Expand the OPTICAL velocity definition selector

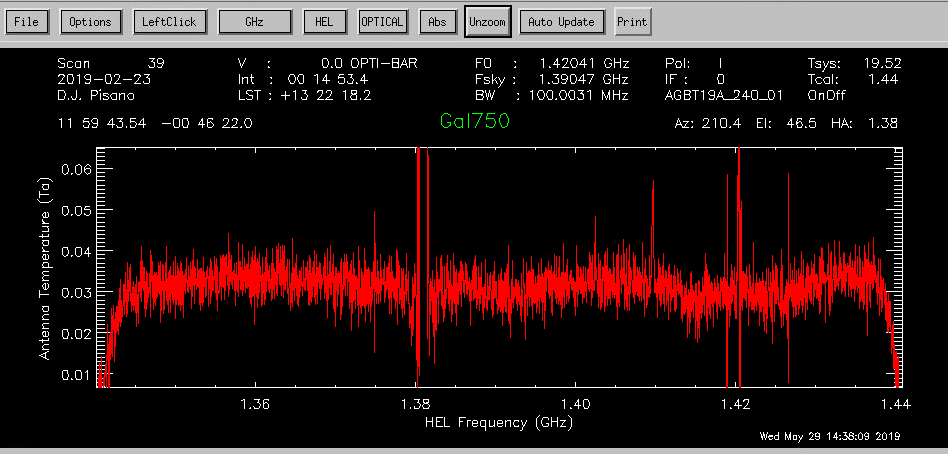click(383, 22)
